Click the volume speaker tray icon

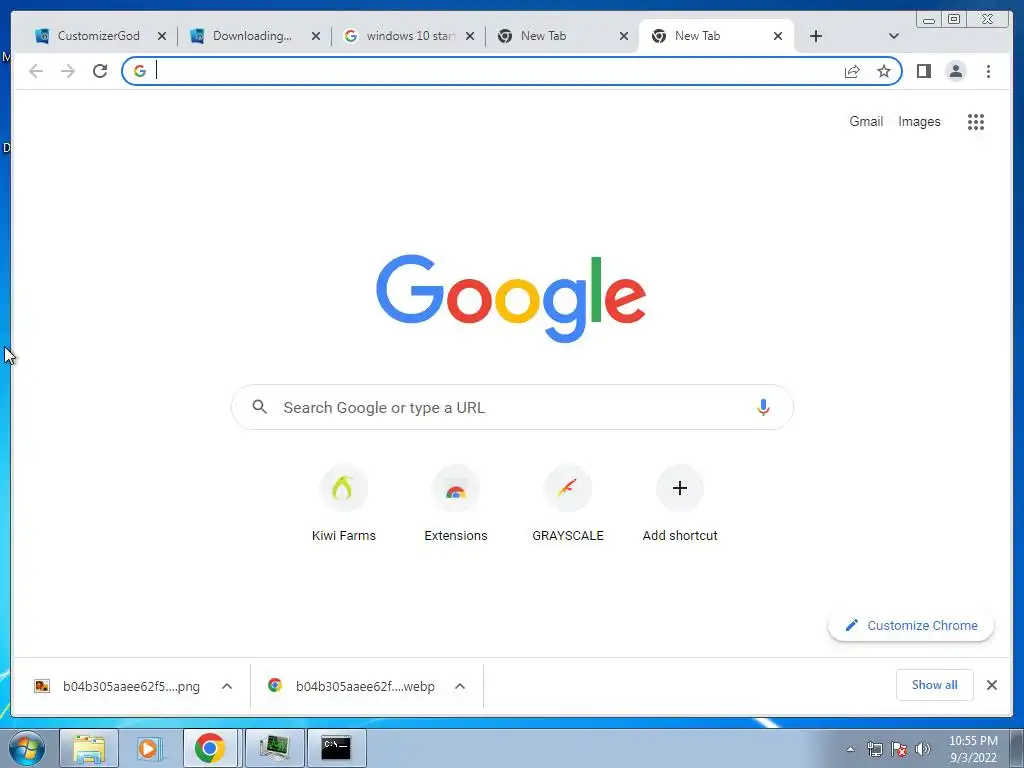pyautogui.click(x=923, y=749)
